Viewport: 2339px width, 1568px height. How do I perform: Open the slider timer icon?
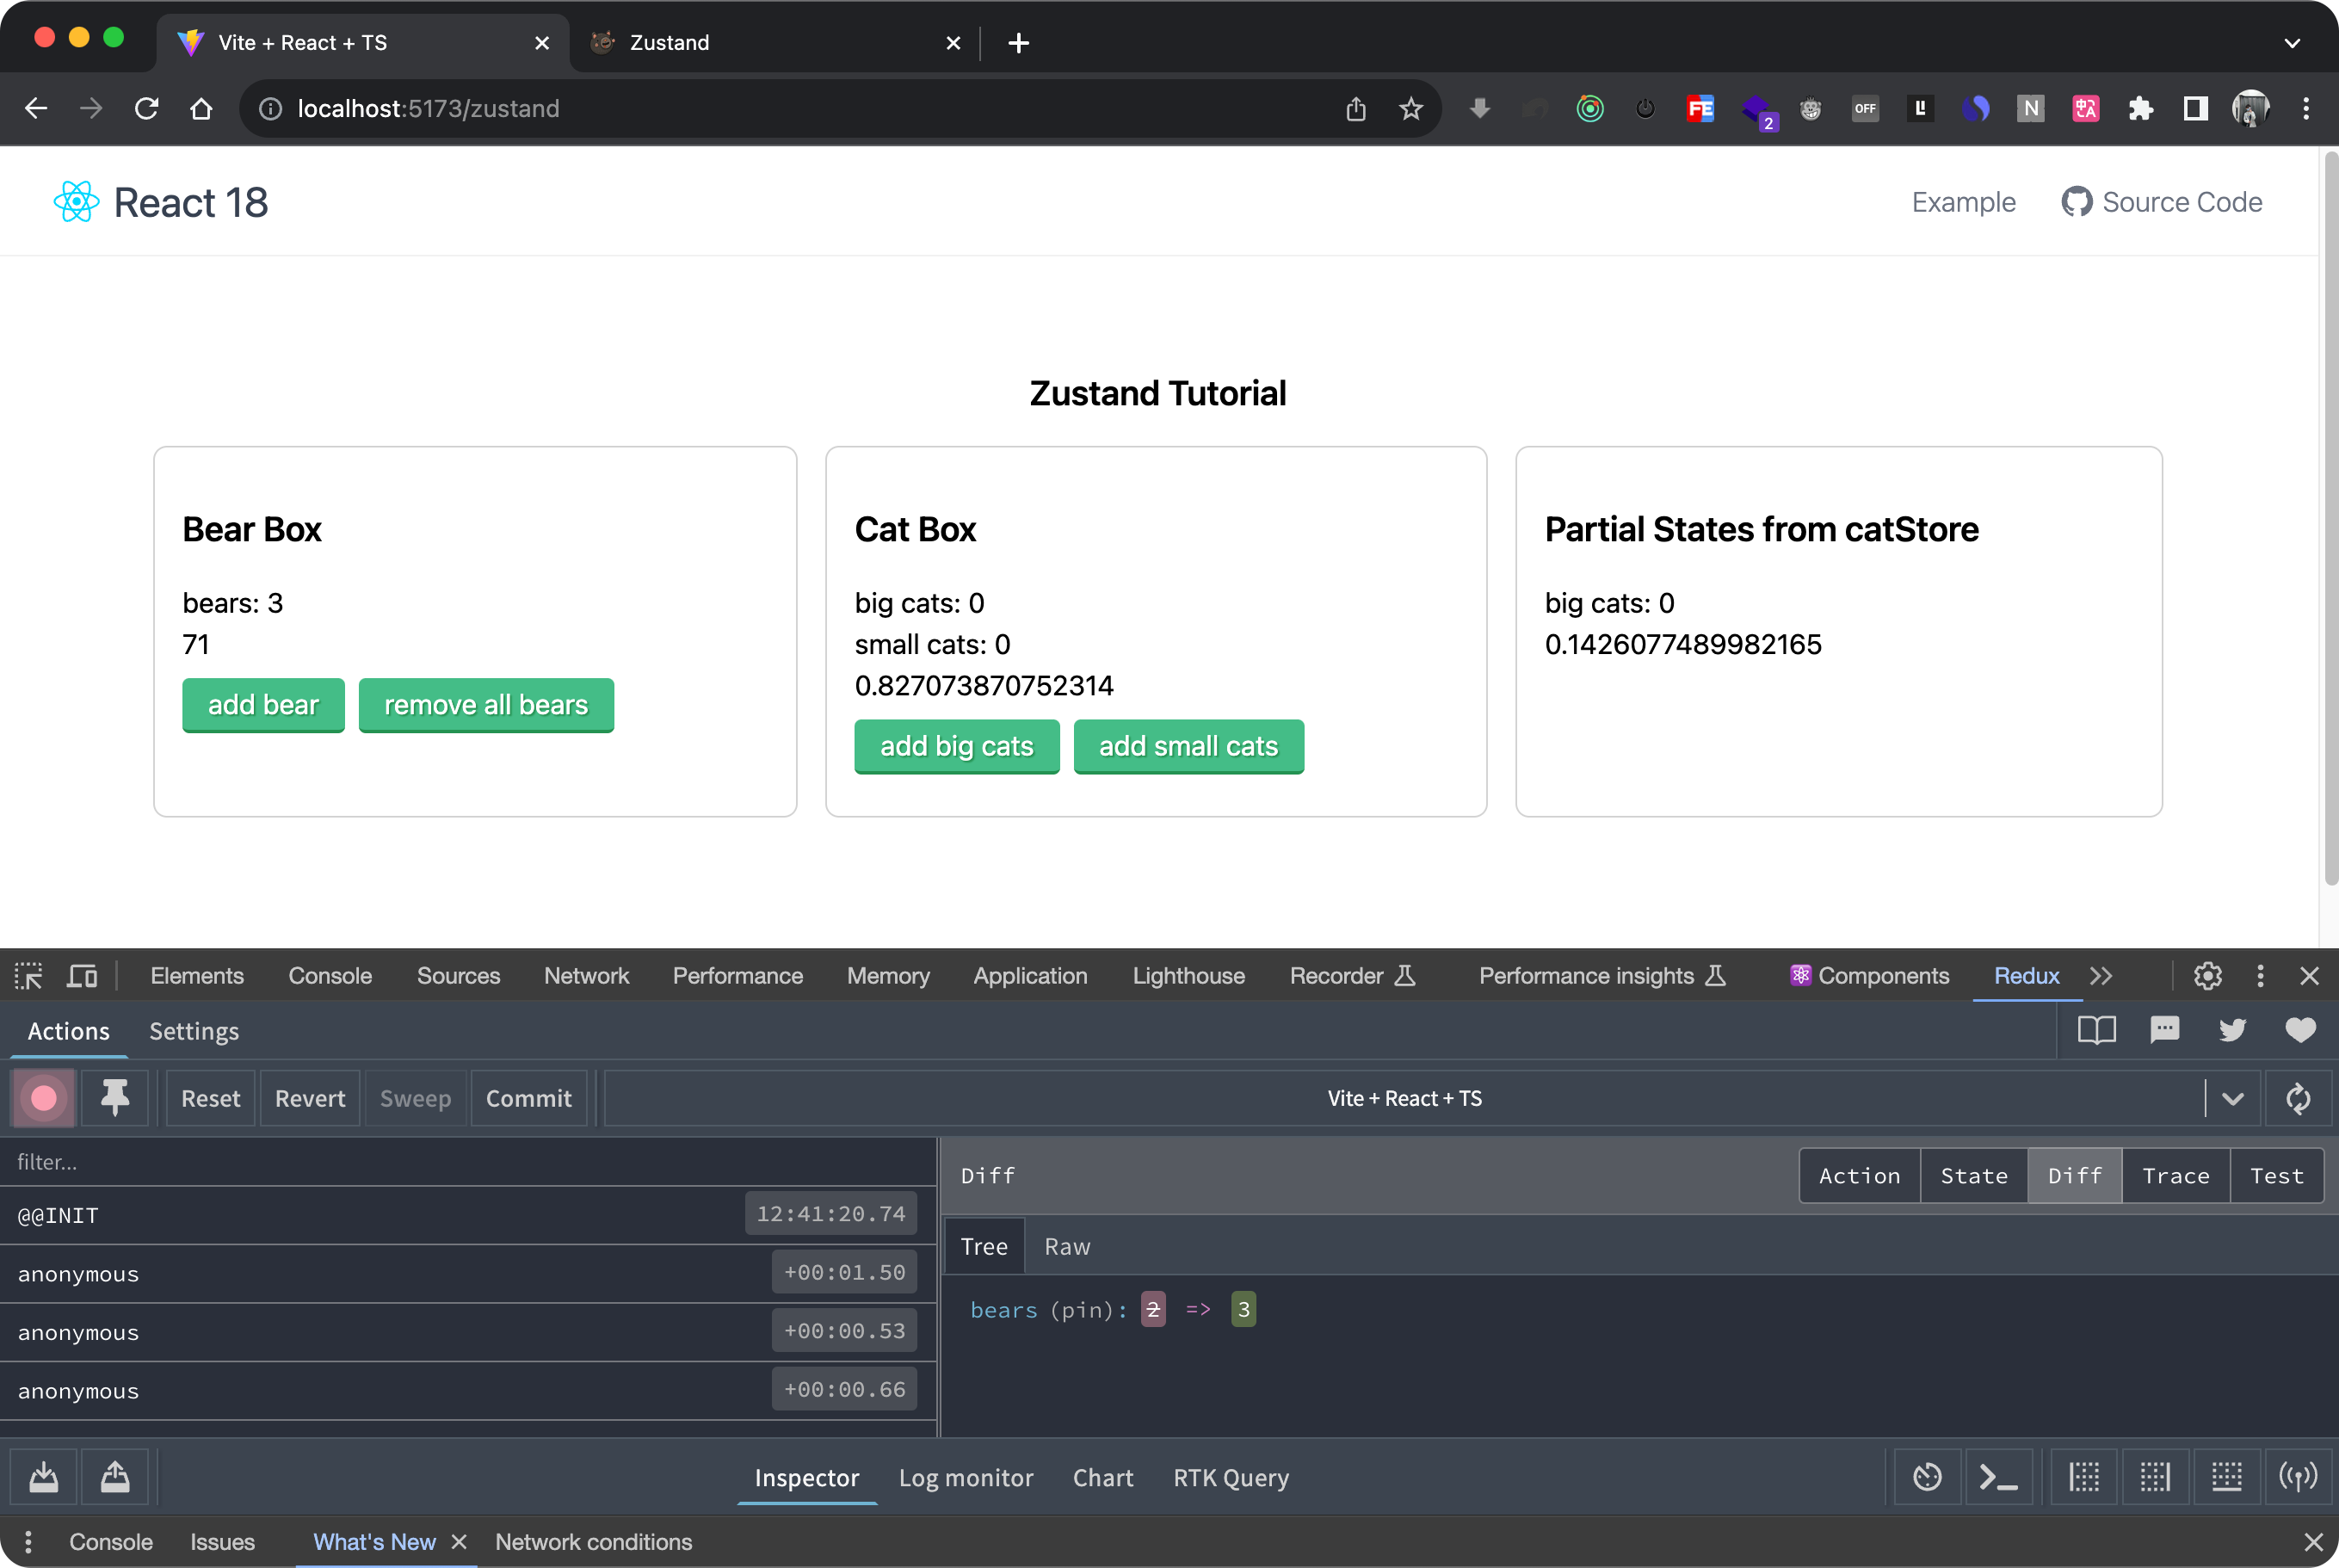coord(1927,1477)
